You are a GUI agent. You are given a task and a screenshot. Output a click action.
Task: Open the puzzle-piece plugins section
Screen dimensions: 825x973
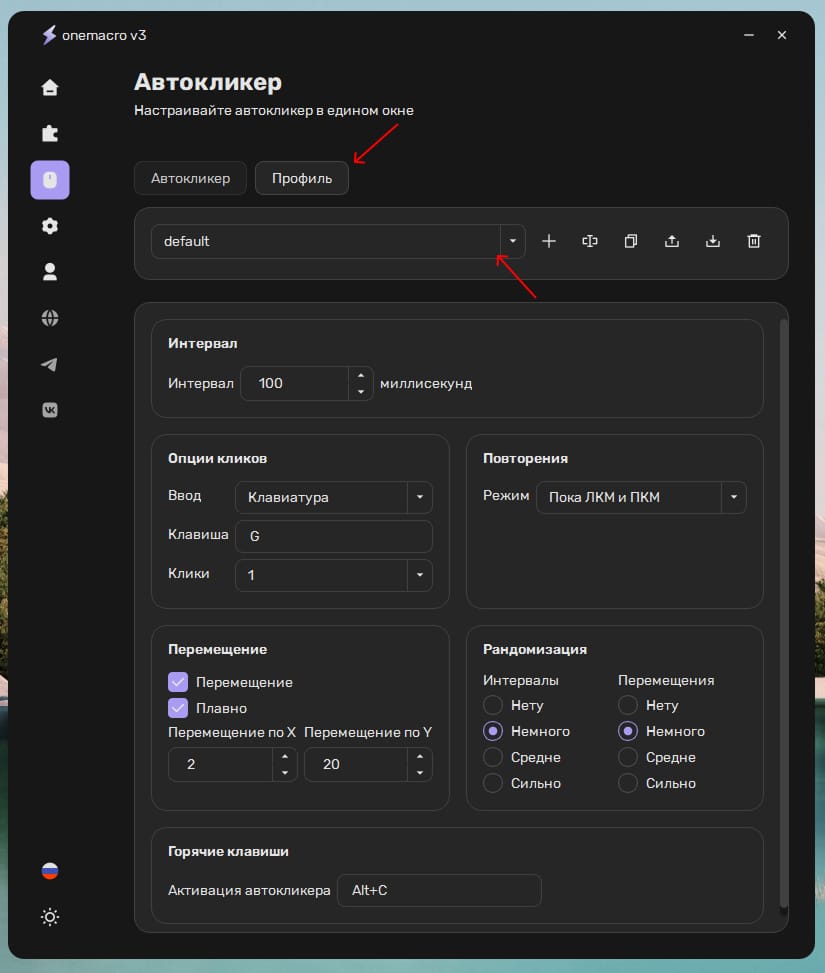click(50, 133)
